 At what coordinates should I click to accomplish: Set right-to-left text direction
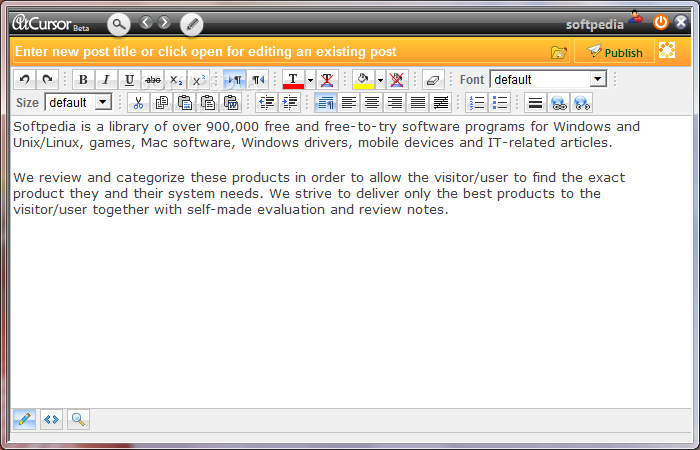pyautogui.click(x=258, y=80)
